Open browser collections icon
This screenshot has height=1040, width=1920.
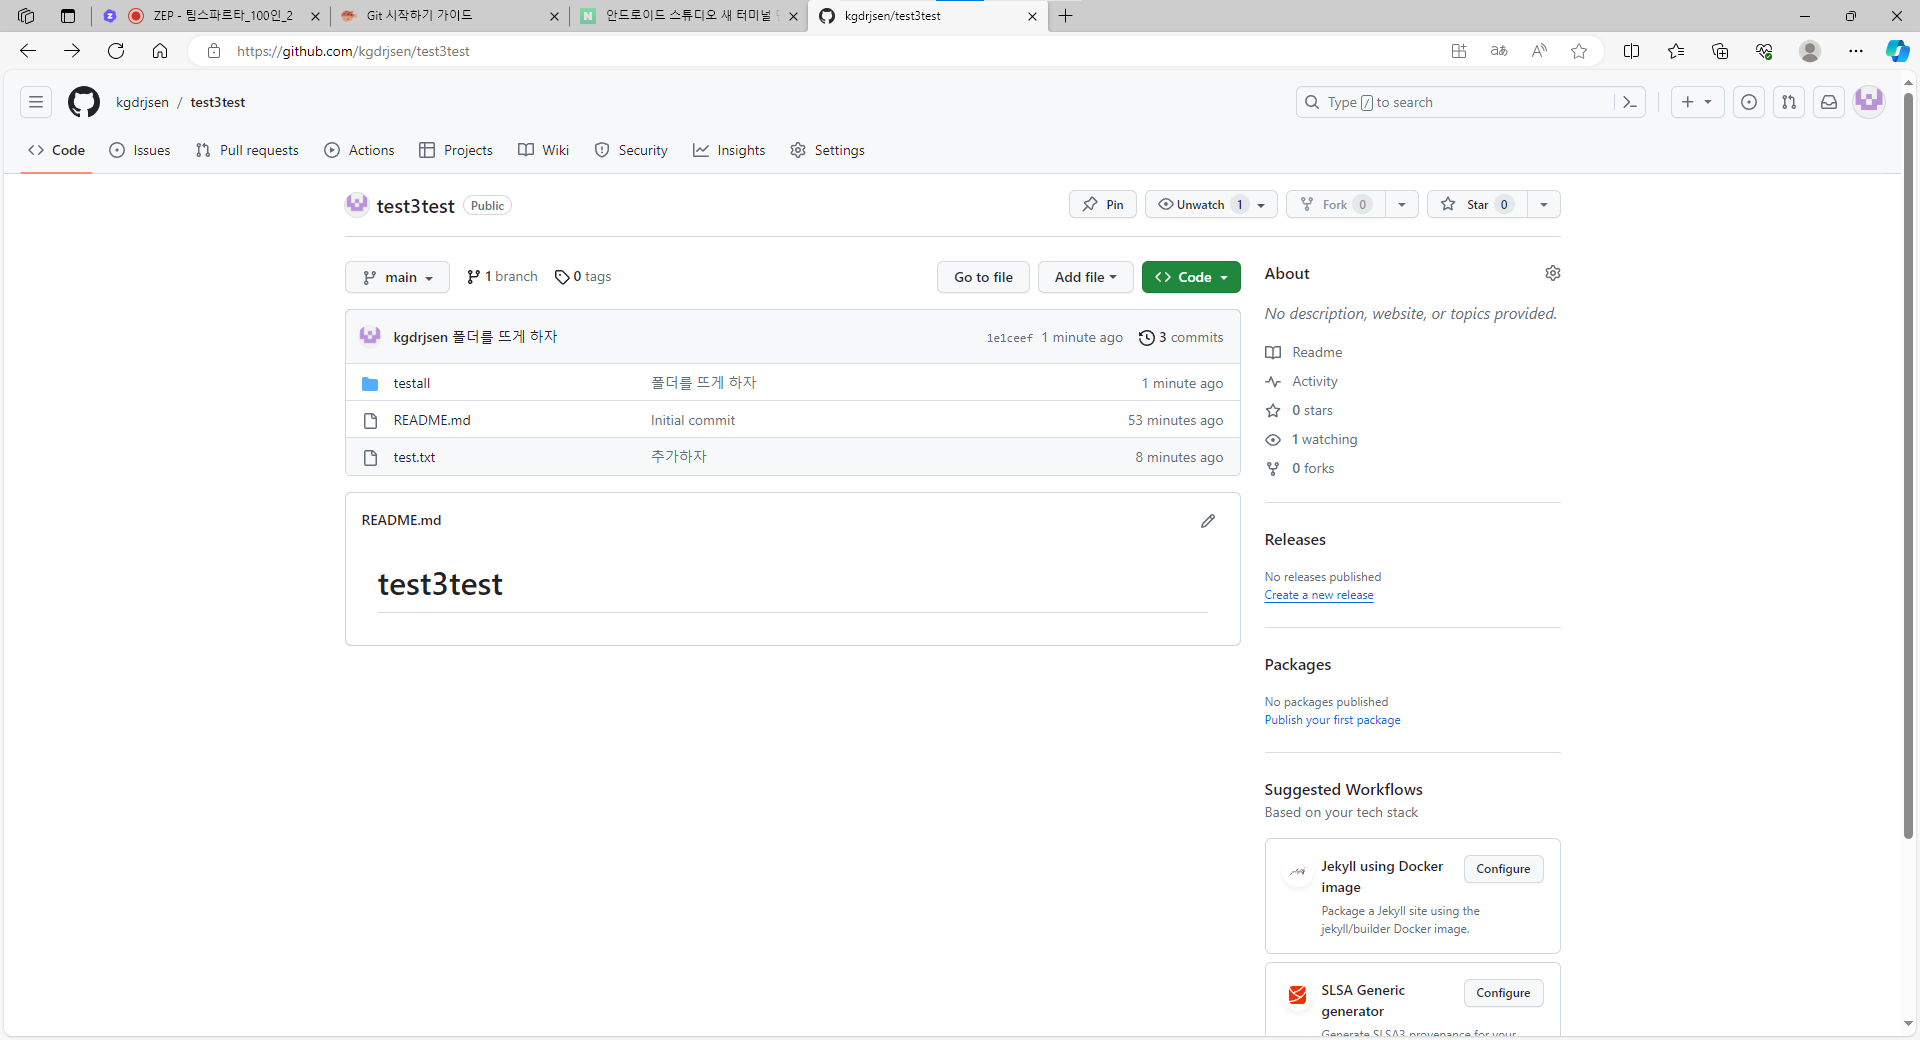[x=1720, y=51]
